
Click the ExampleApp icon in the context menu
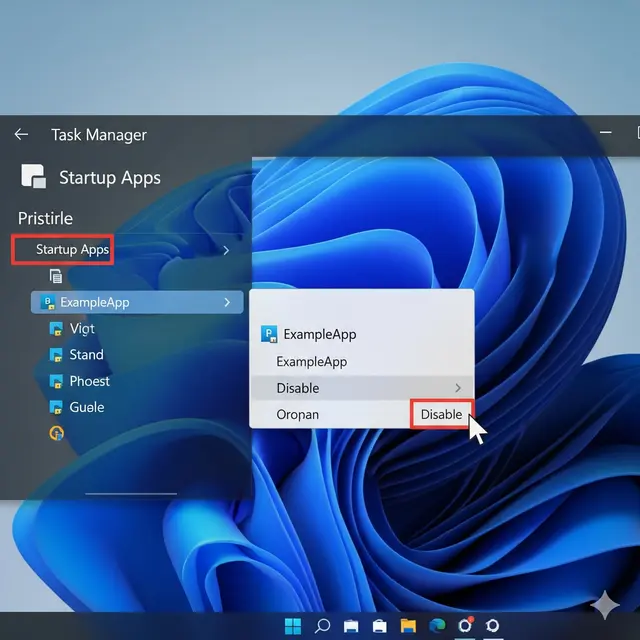pos(269,334)
